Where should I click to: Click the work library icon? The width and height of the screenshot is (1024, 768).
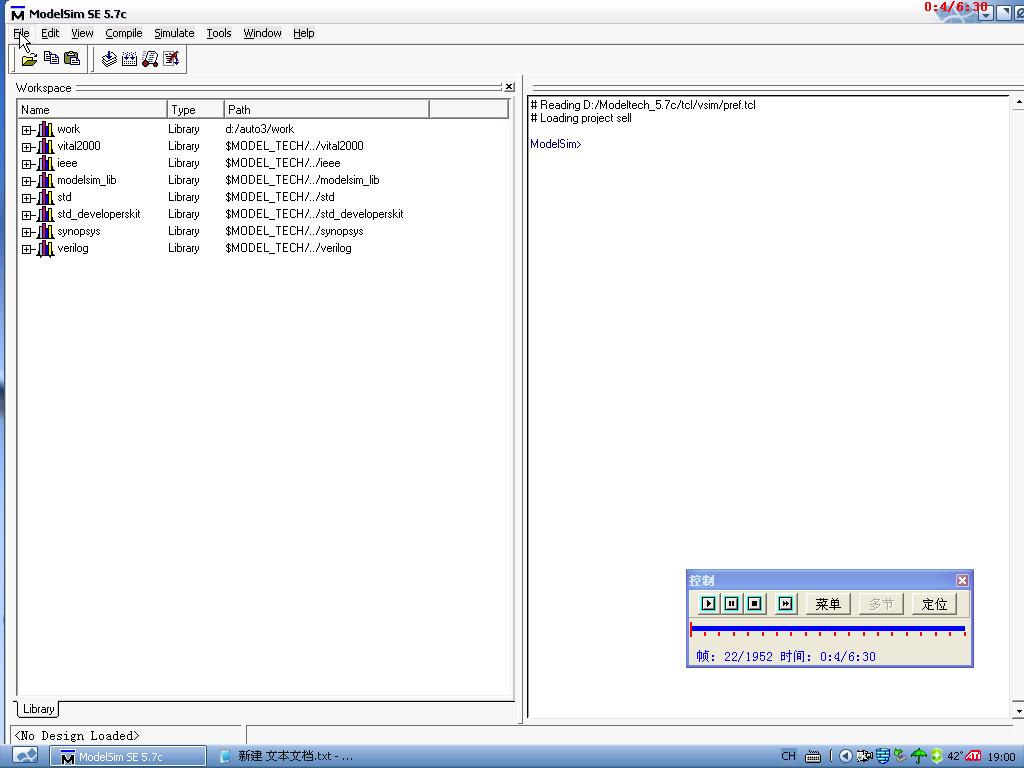coord(45,129)
